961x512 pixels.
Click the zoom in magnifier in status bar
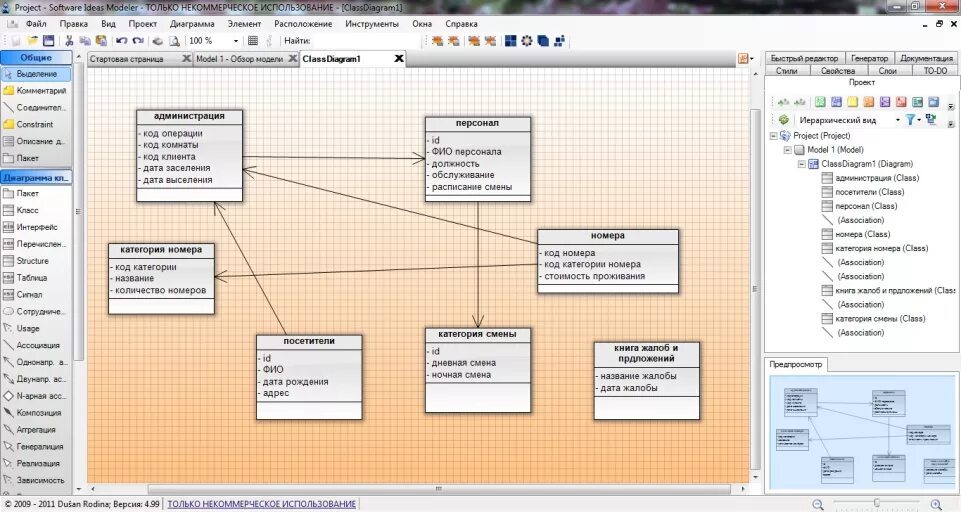(936, 504)
